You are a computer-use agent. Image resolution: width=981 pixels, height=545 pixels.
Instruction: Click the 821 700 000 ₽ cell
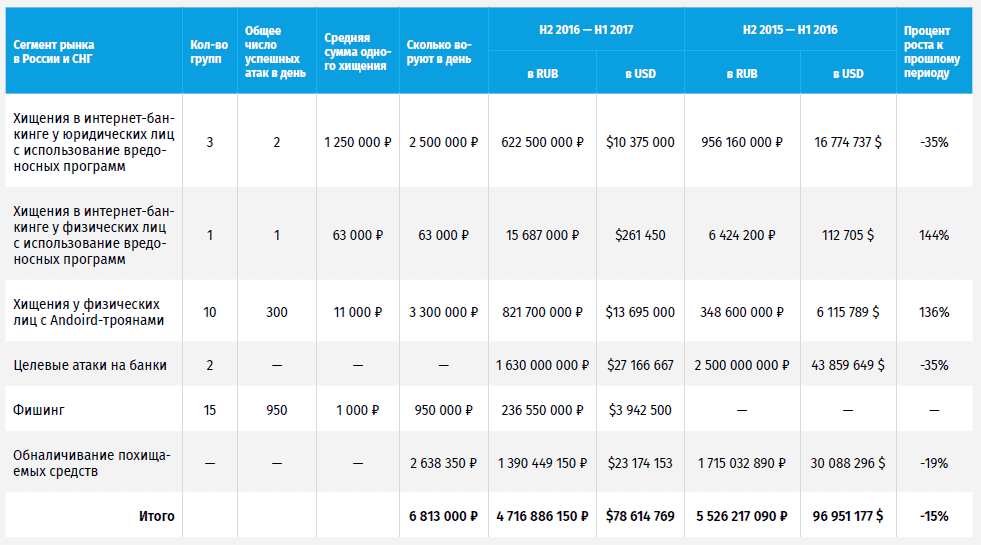tap(541, 312)
